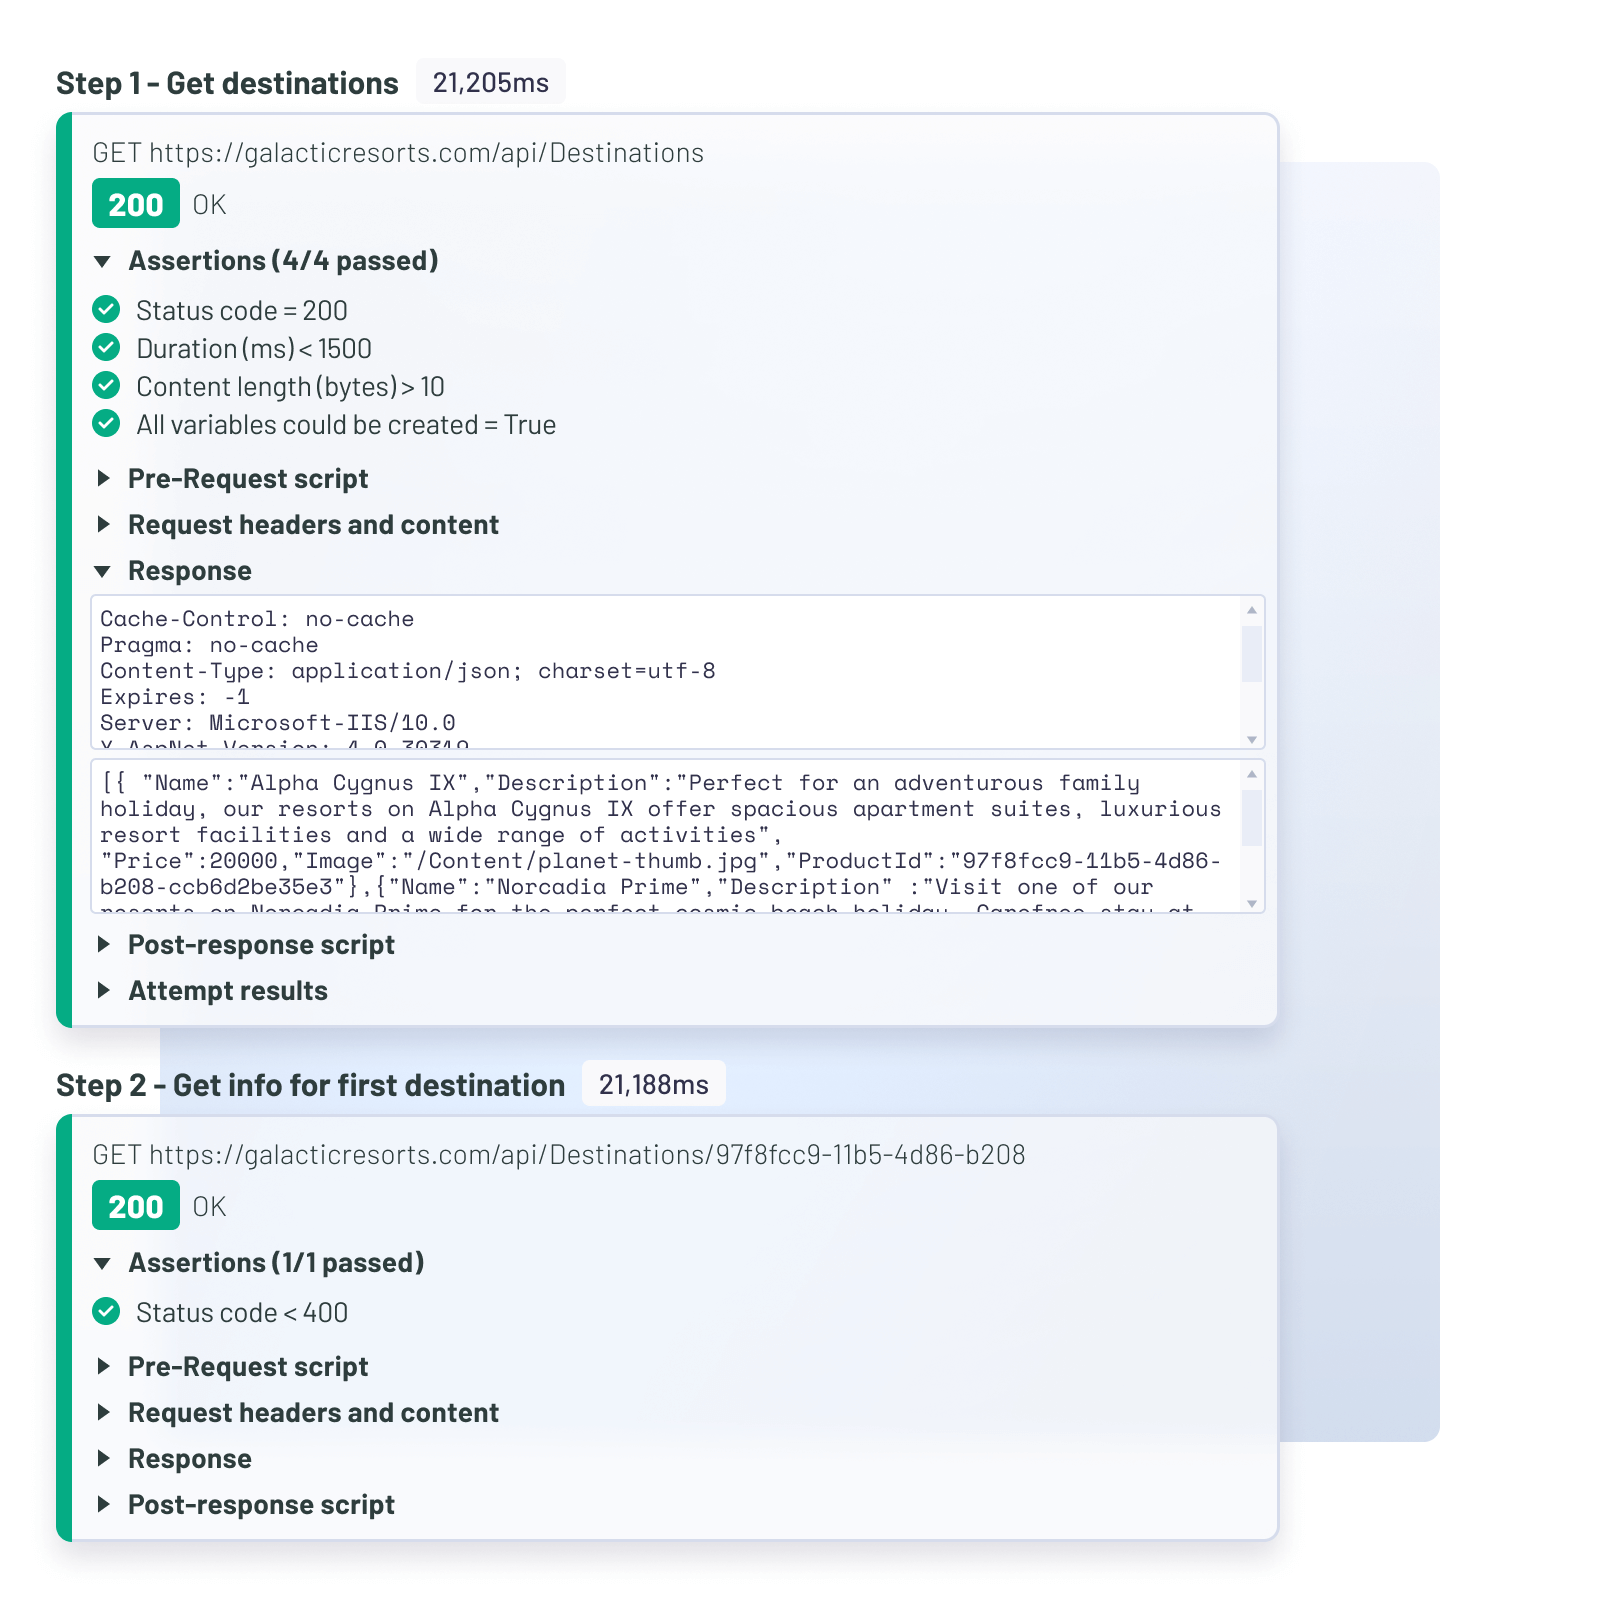
Task: Expand the Post-response script section in Step 1
Action: pyautogui.click(x=104, y=944)
